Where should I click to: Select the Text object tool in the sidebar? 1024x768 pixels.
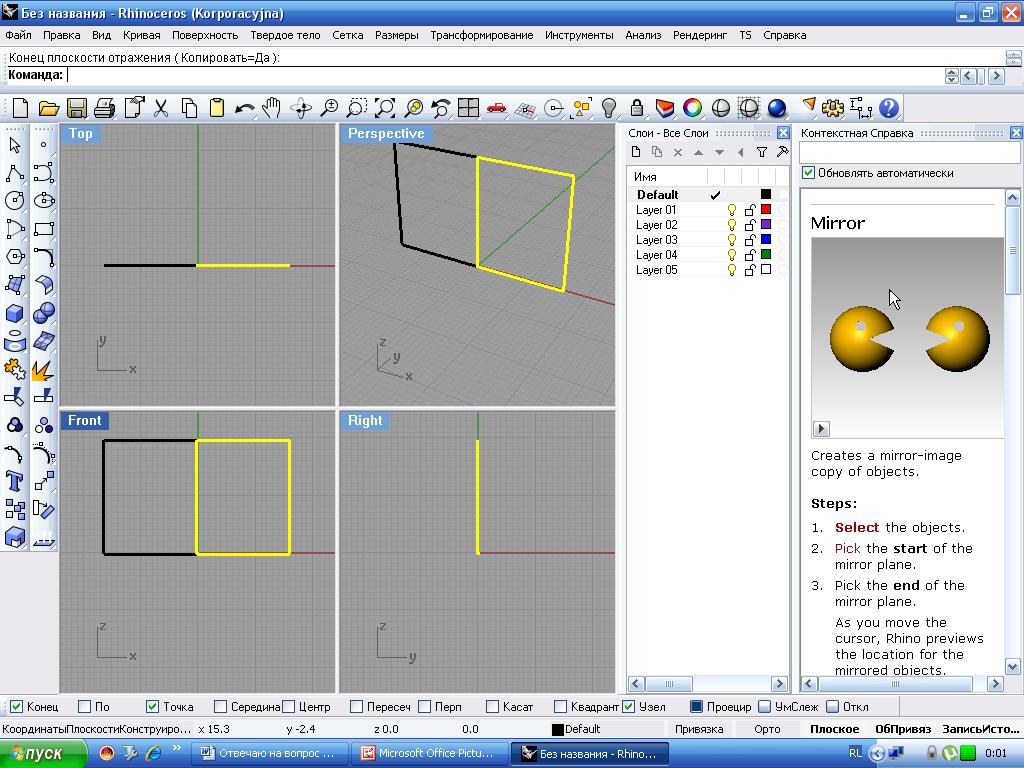(15, 481)
